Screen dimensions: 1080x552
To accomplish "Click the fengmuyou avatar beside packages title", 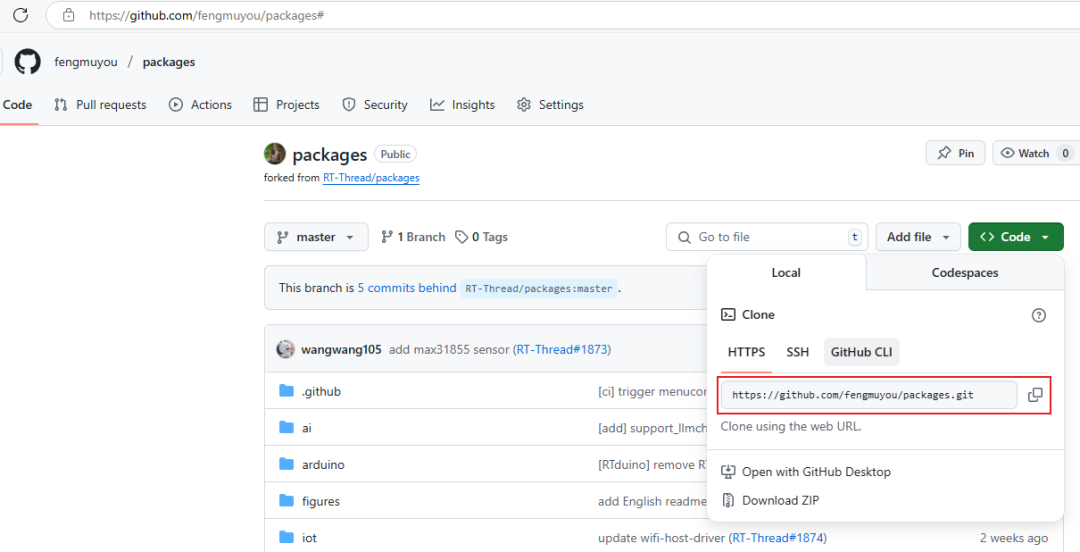I will pos(275,154).
